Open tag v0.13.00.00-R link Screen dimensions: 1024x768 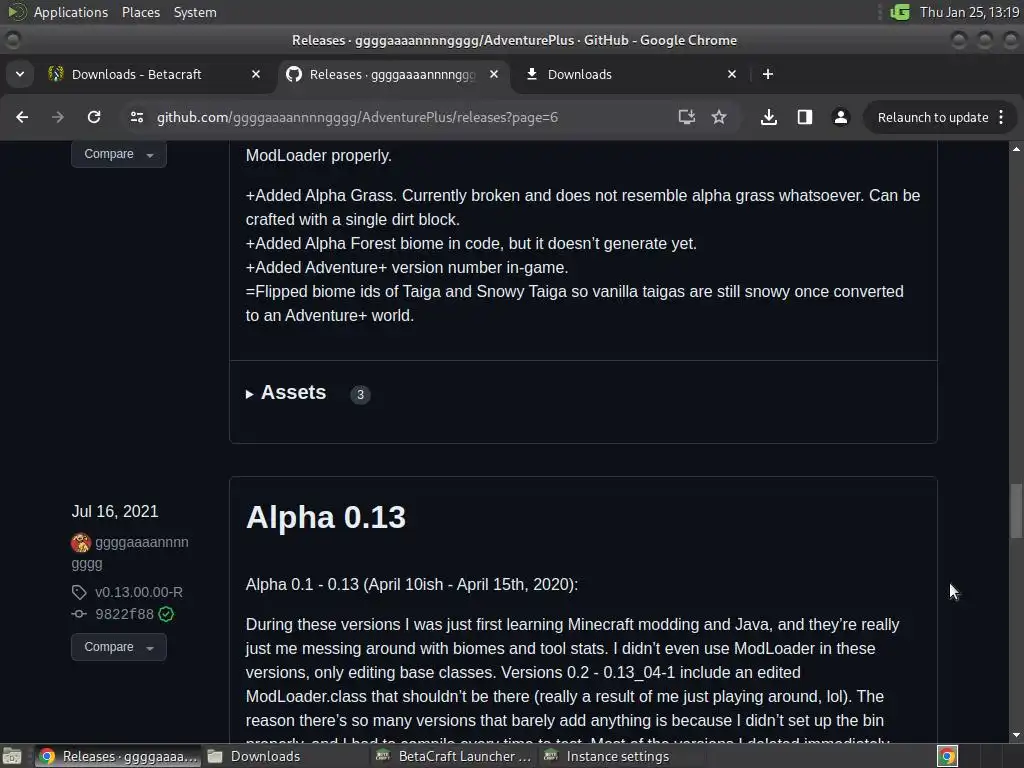pyautogui.click(x=138, y=592)
